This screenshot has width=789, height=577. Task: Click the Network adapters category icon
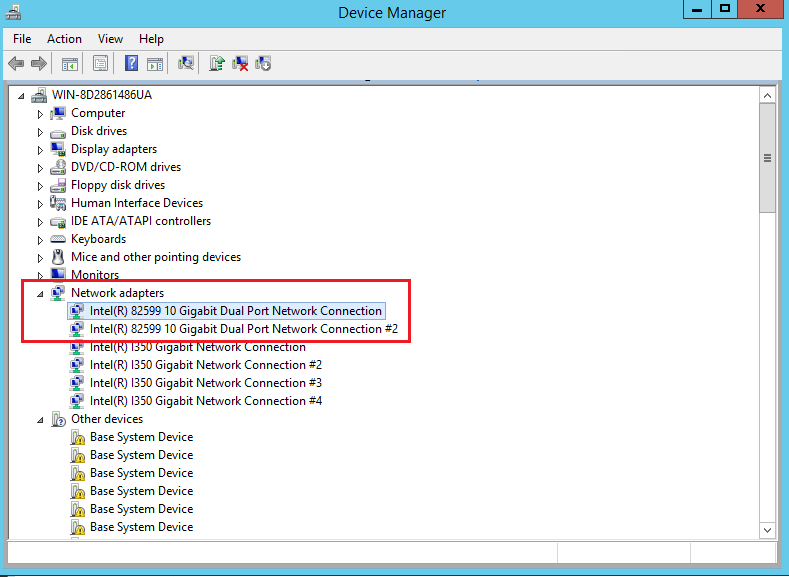pos(58,293)
